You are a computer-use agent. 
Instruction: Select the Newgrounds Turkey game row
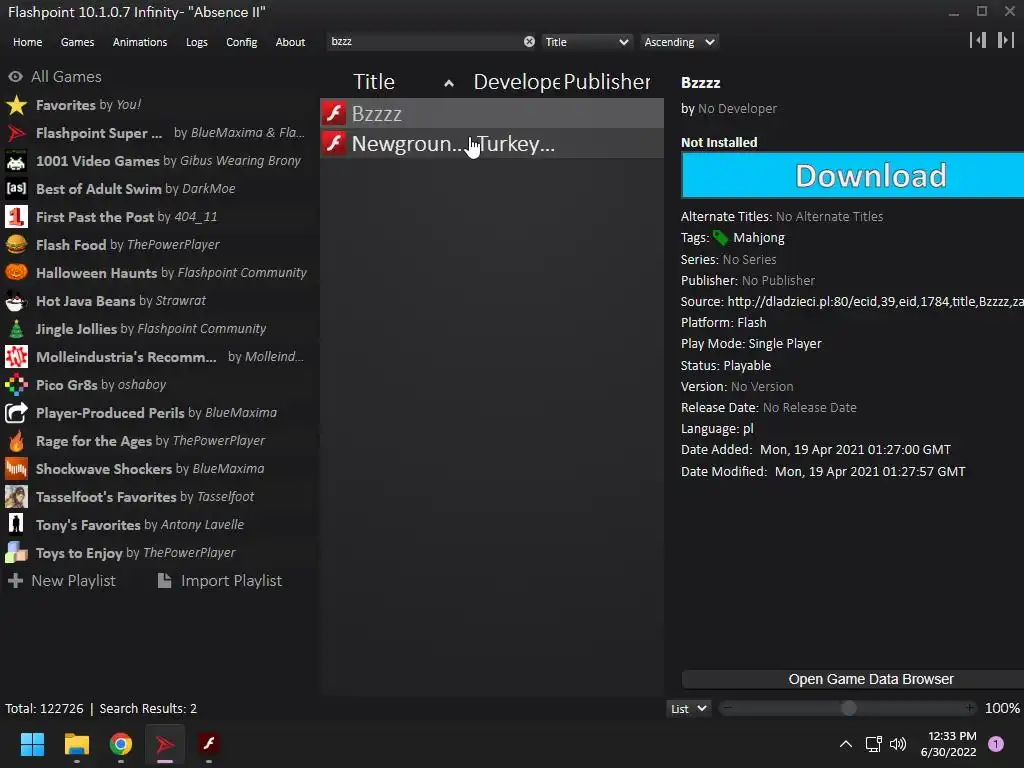(492, 143)
